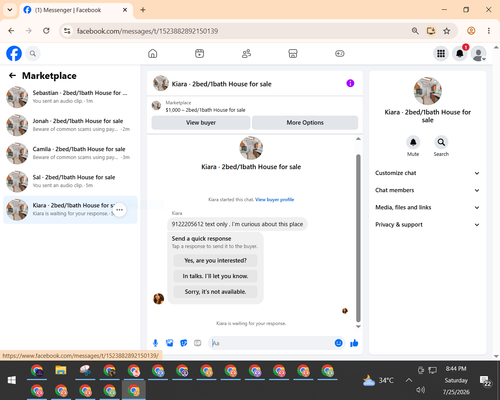The height and width of the screenshot is (400, 500).
Task: Select Jonah conversation in list
Action: point(70,125)
